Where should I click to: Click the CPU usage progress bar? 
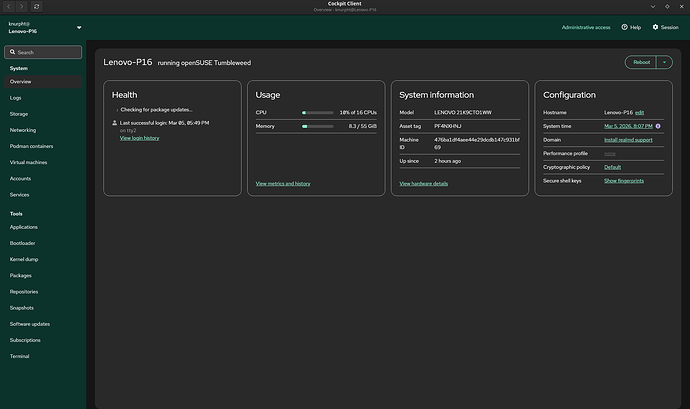click(317, 113)
